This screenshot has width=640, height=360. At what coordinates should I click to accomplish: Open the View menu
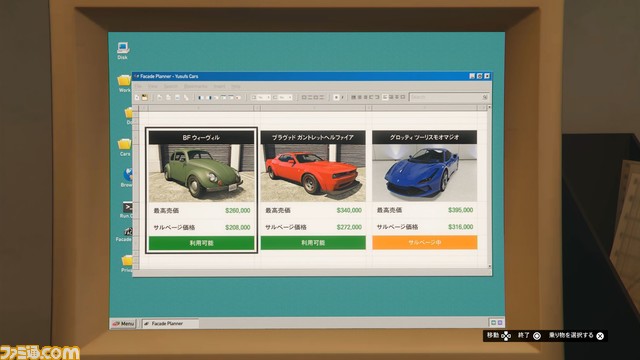click(x=153, y=87)
